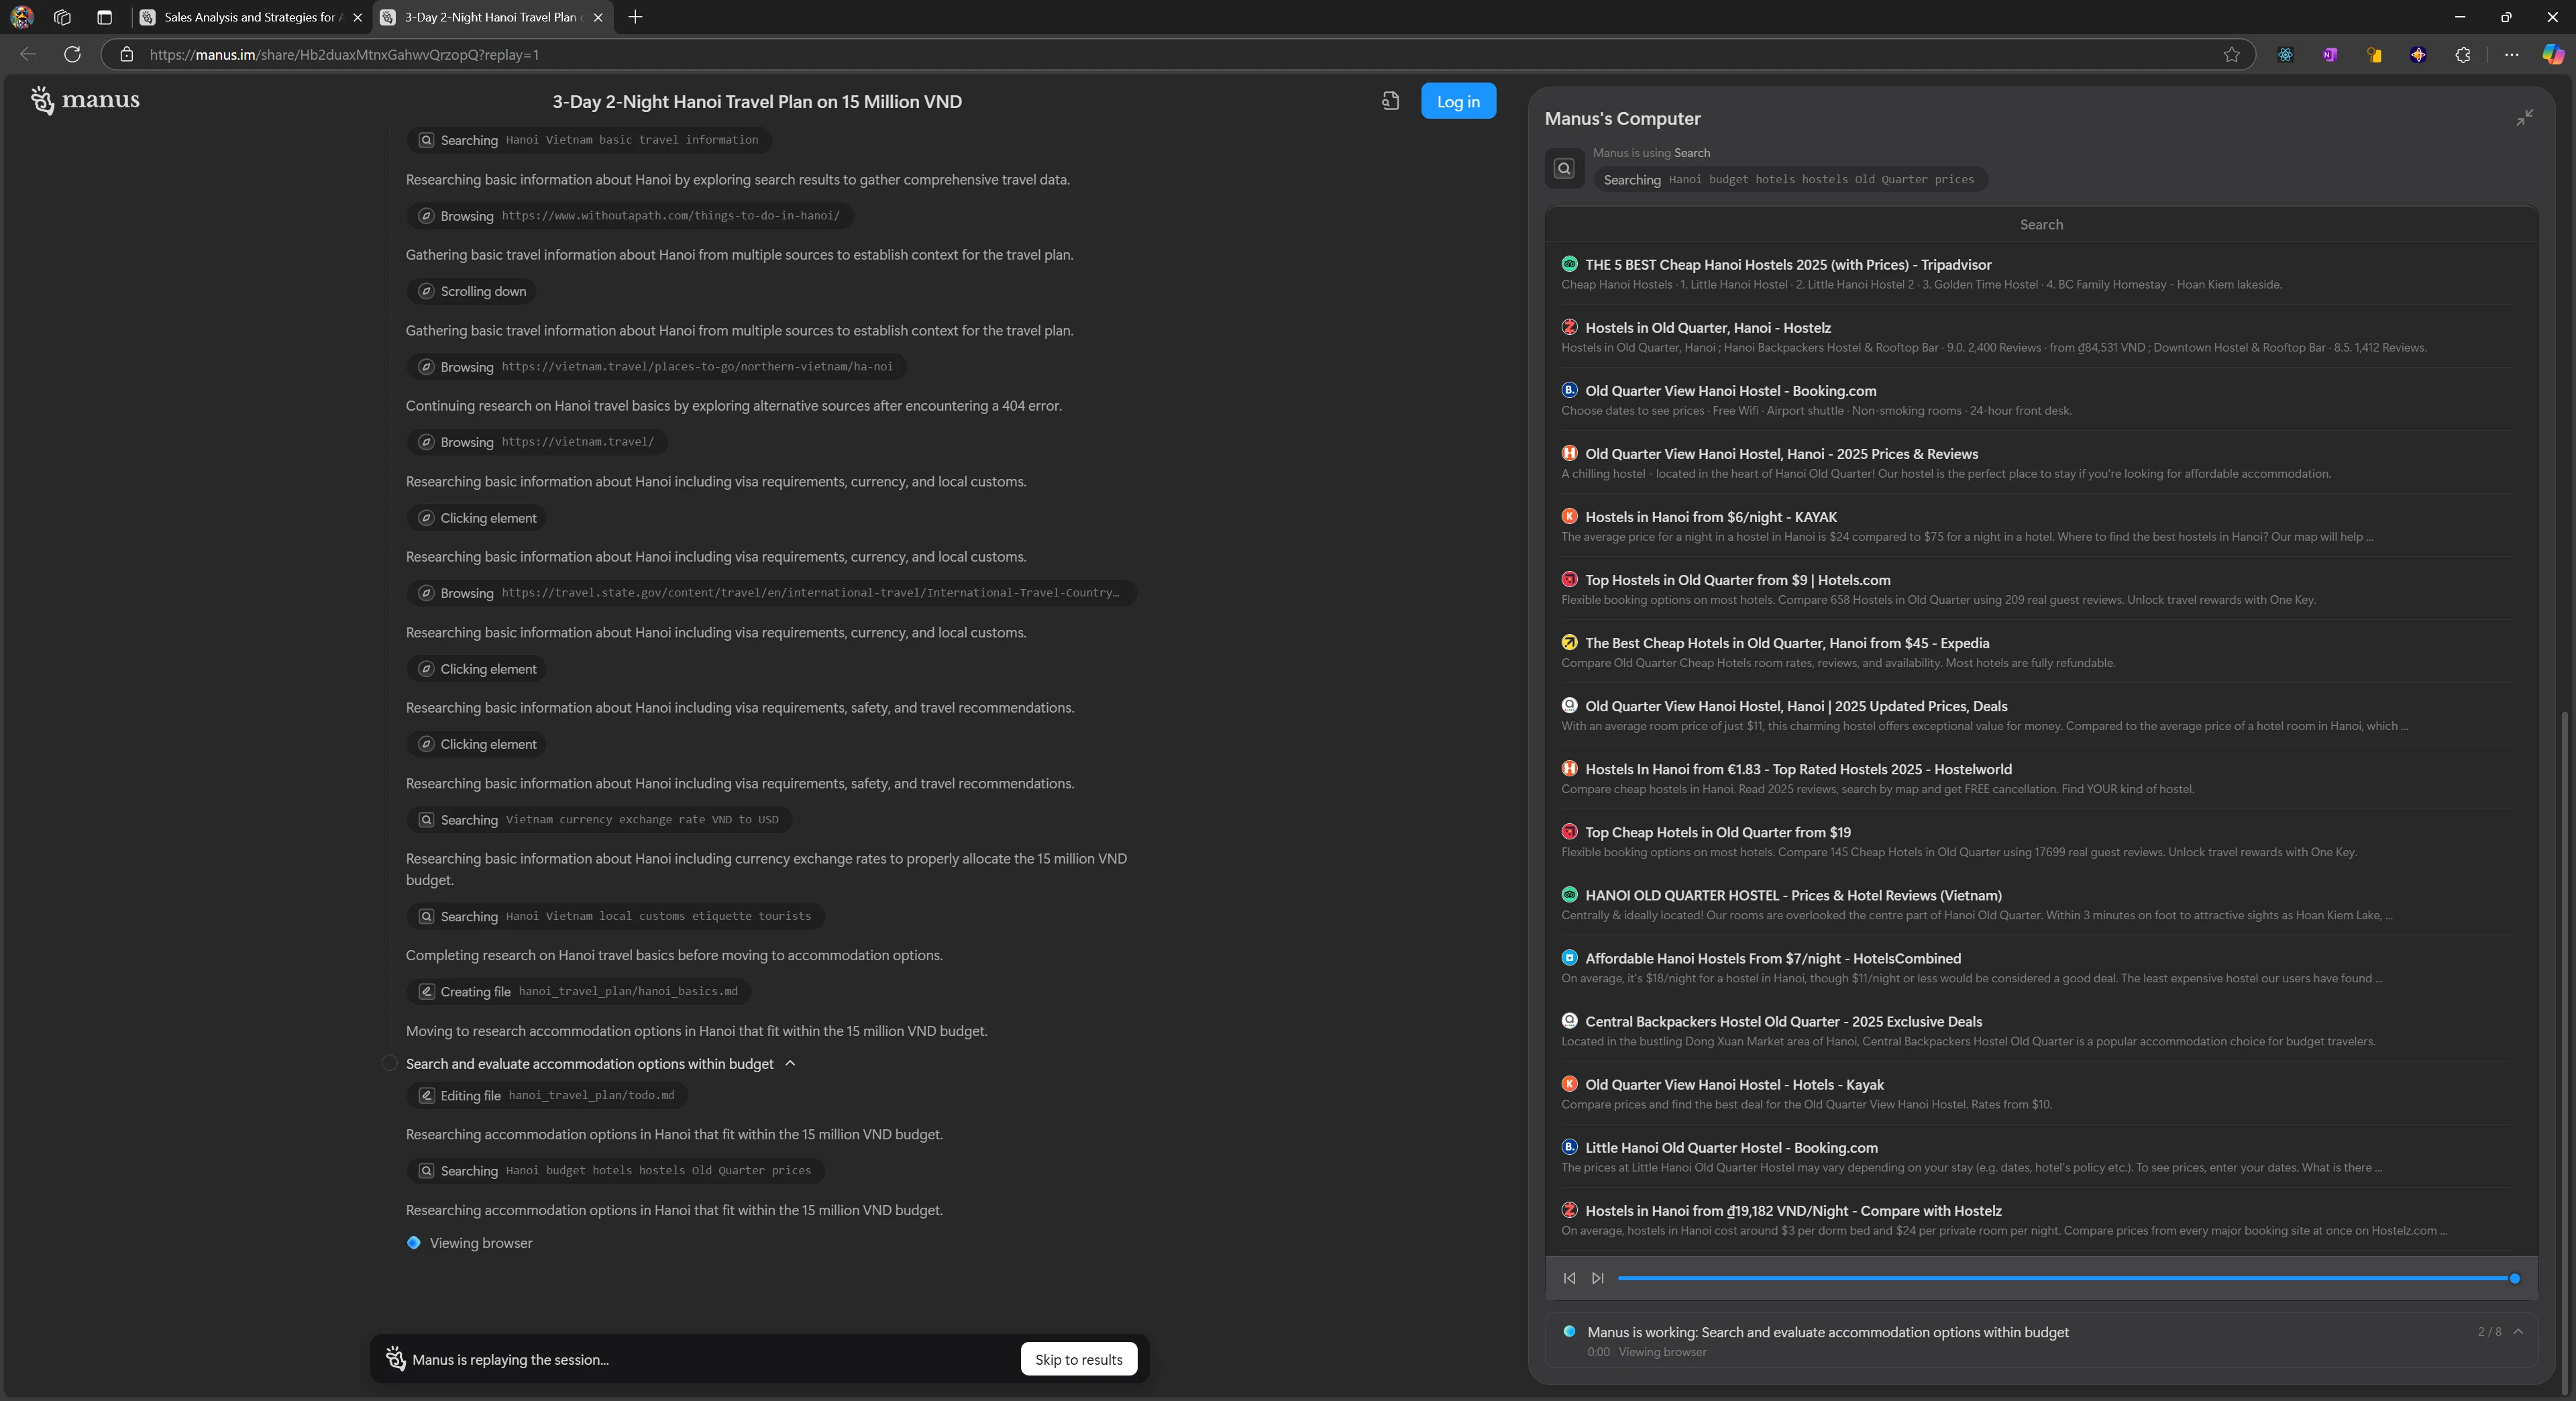Open the withoutapath.com Browsing step
Viewport: 2576px width, 1401px height.
click(629, 216)
